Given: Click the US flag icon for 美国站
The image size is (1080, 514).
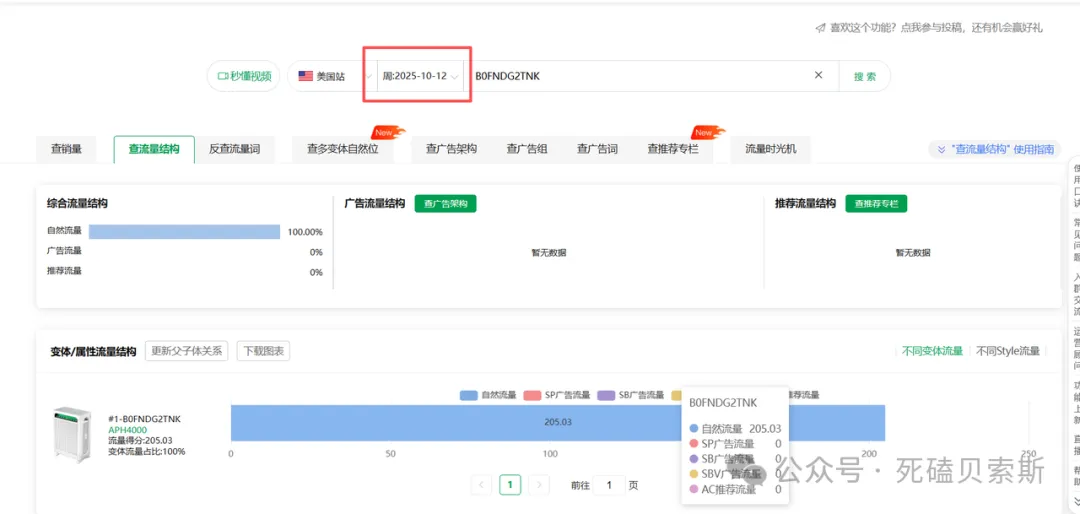Looking at the screenshot, I should (306, 76).
